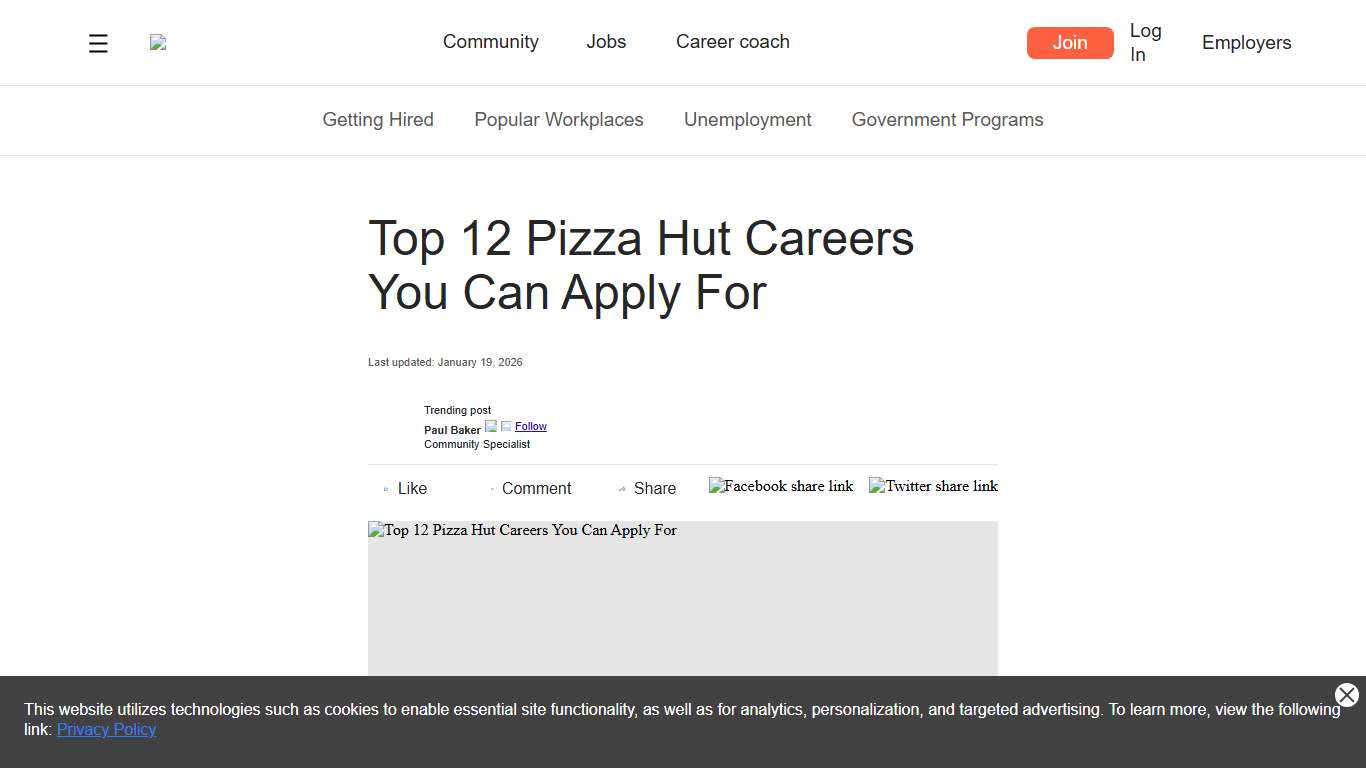Open the hamburger navigation menu

point(97,43)
